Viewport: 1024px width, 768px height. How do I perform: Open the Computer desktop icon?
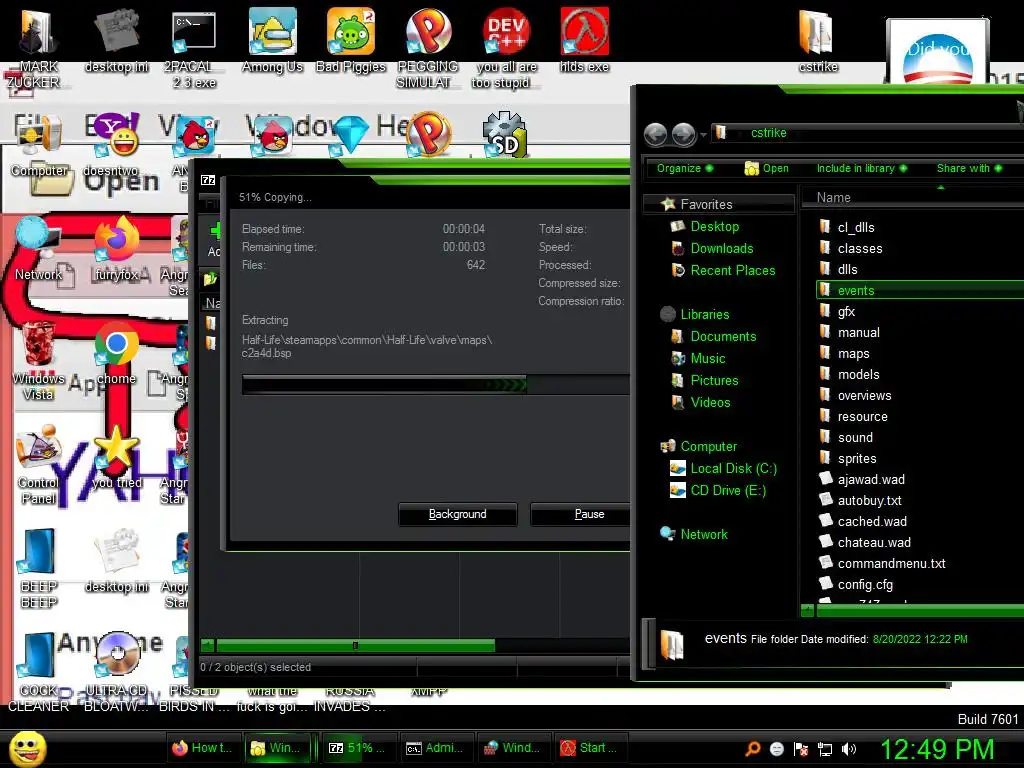click(x=39, y=147)
